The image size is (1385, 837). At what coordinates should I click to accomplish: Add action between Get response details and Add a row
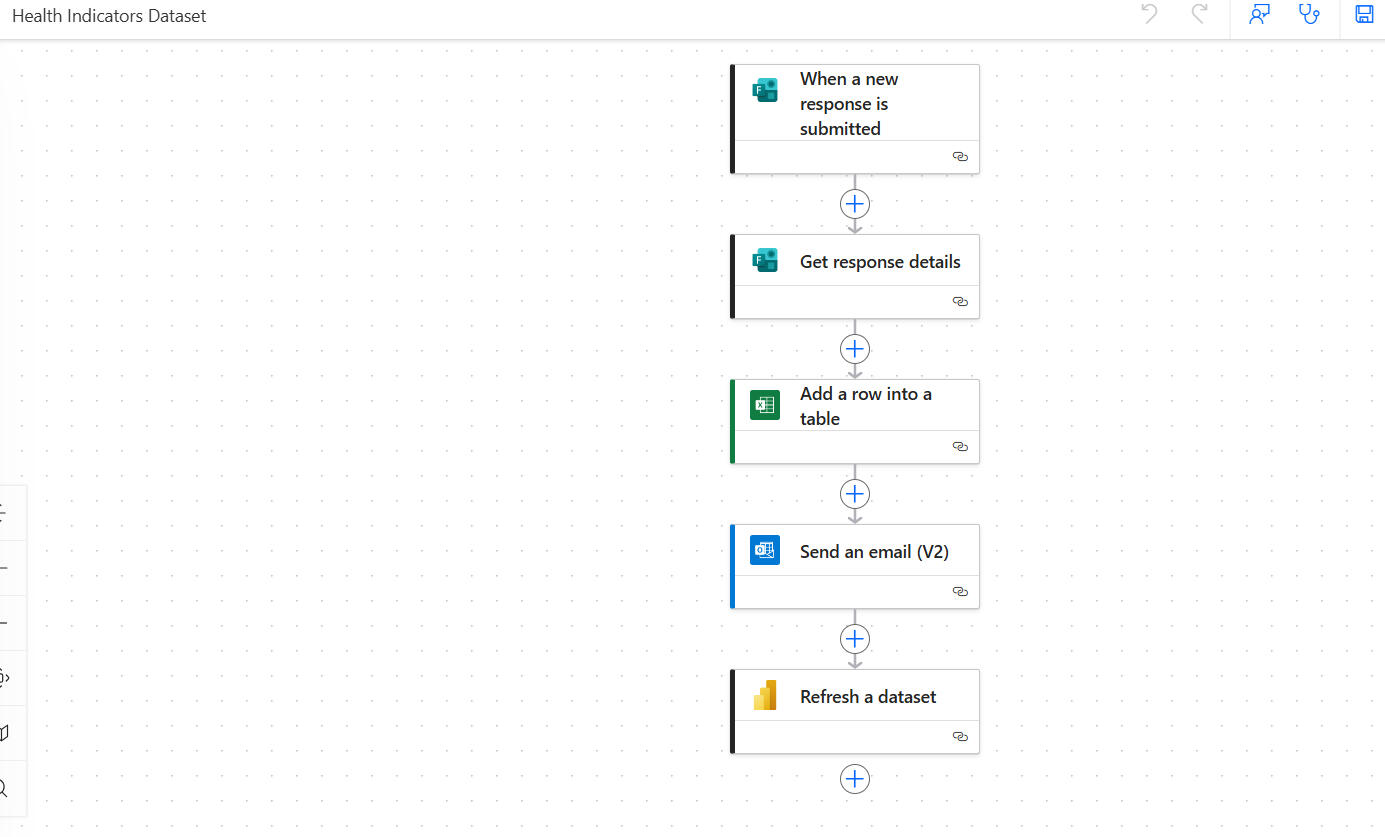(x=855, y=349)
